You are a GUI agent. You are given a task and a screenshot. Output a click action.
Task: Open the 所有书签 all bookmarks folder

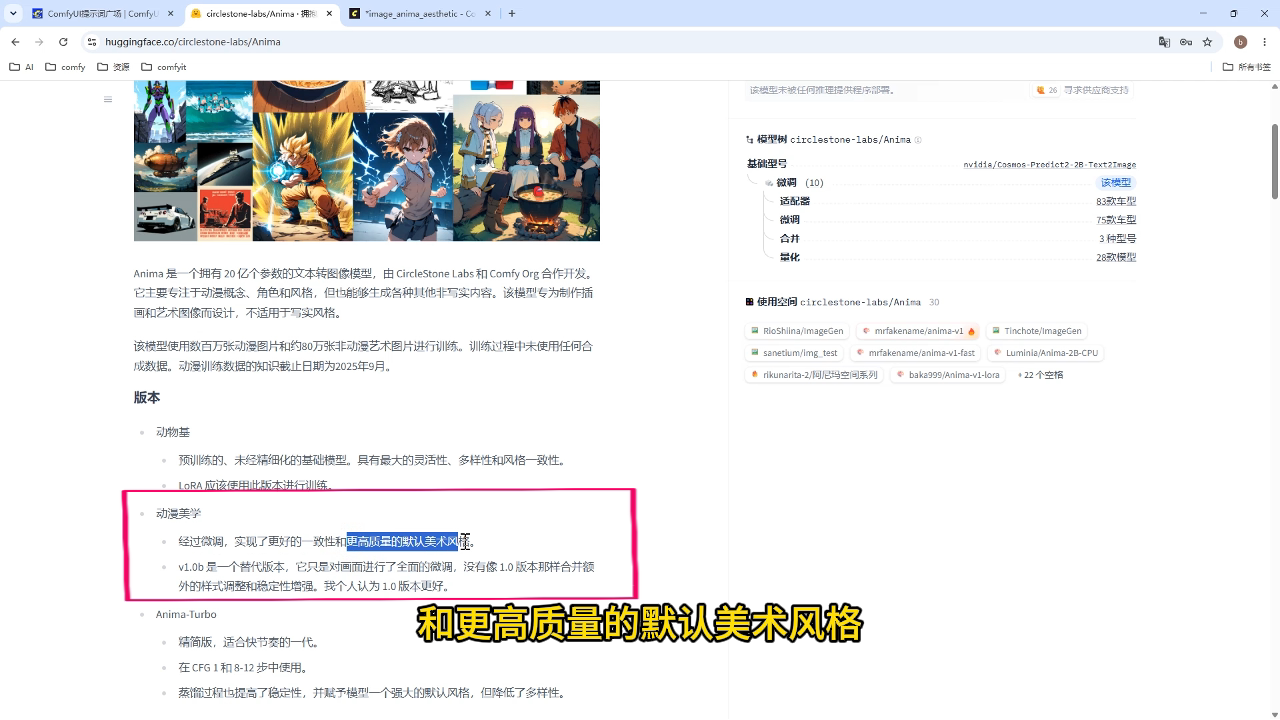1247,67
